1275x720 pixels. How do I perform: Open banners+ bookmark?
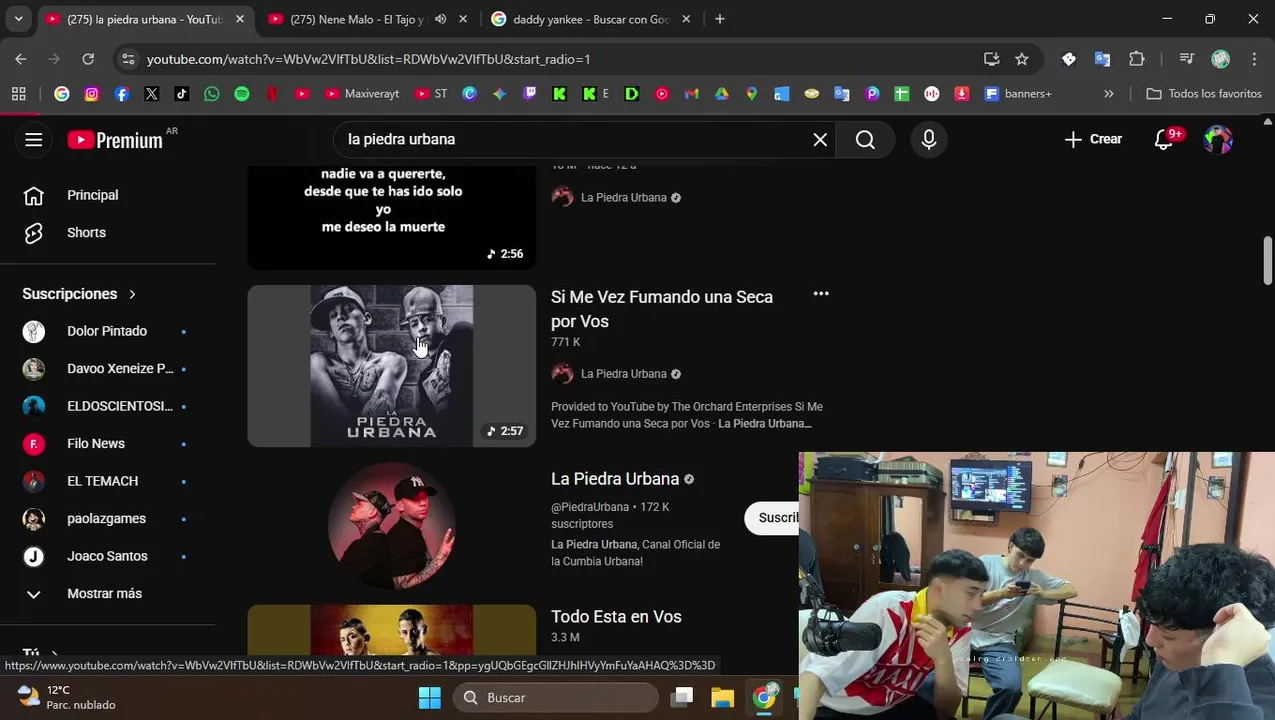(1019, 94)
